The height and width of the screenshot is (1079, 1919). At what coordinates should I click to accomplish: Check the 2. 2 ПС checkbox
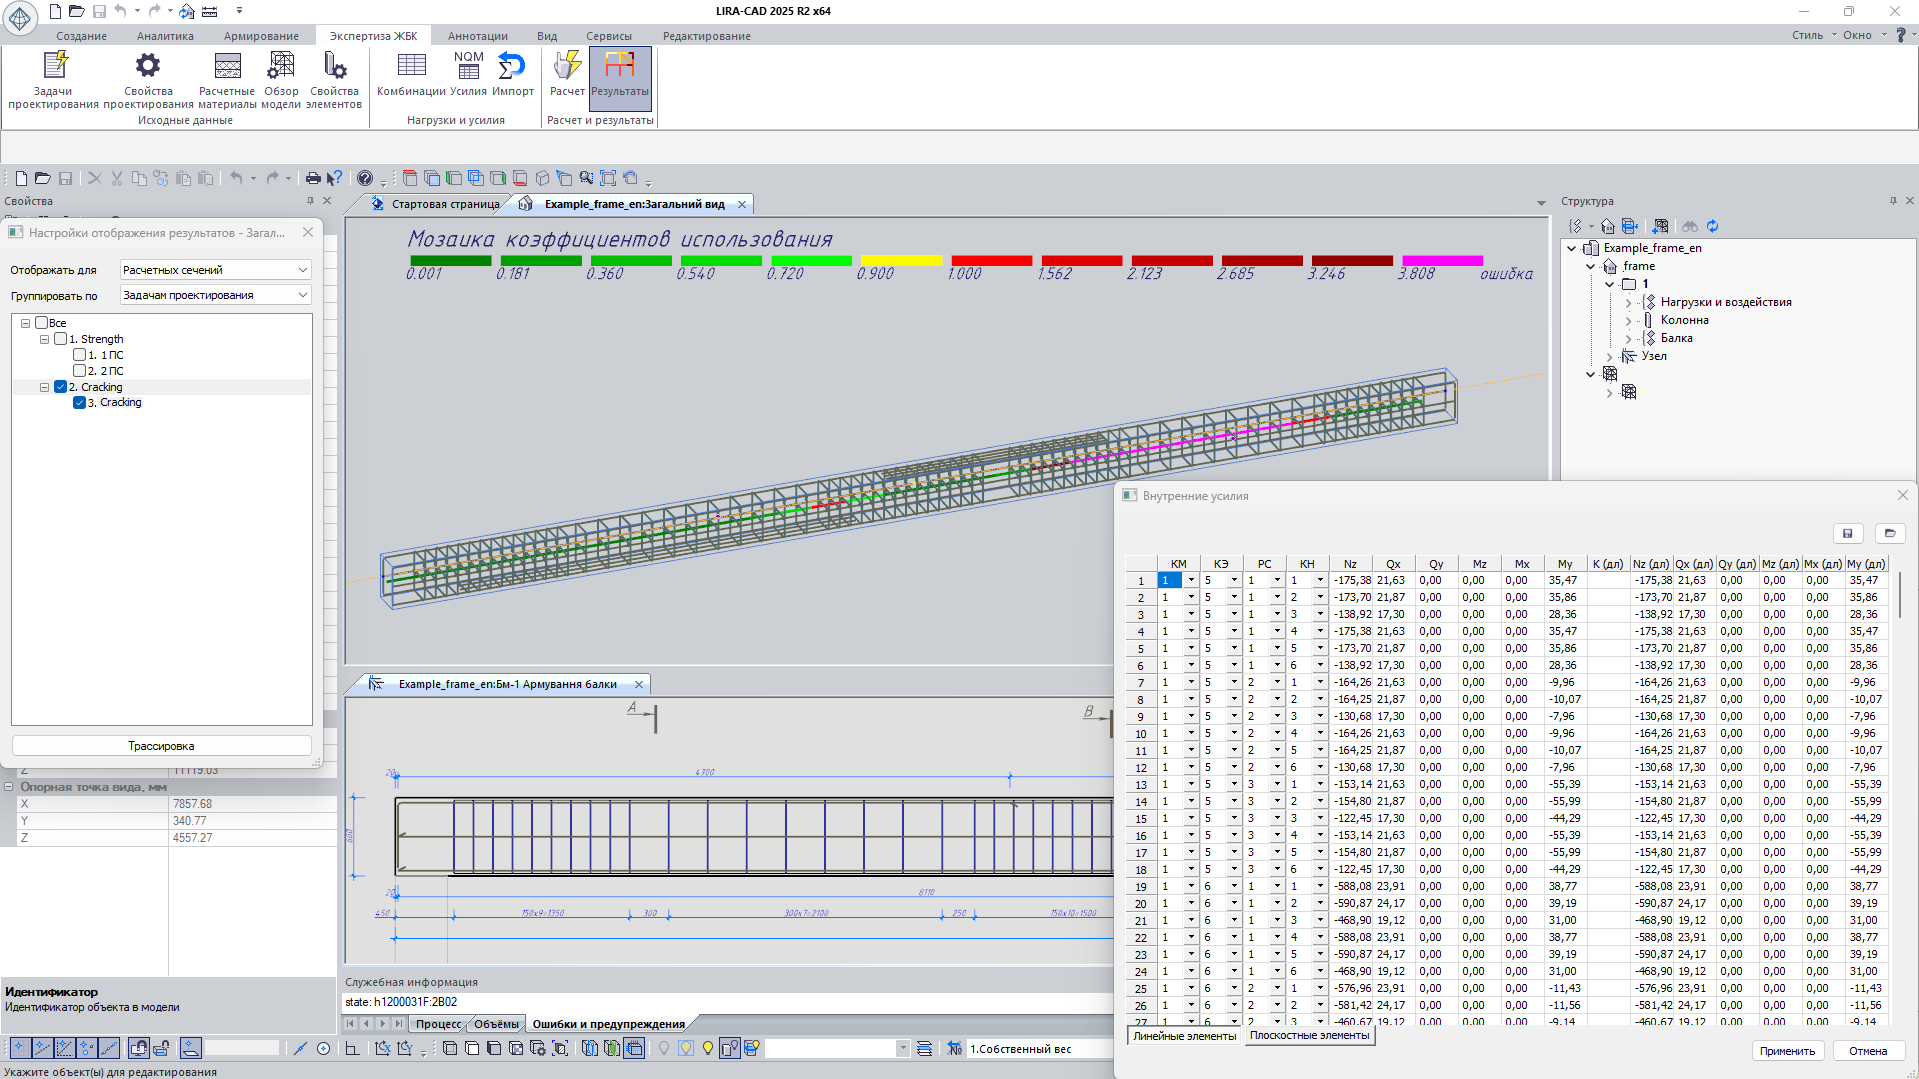click(x=80, y=371)
